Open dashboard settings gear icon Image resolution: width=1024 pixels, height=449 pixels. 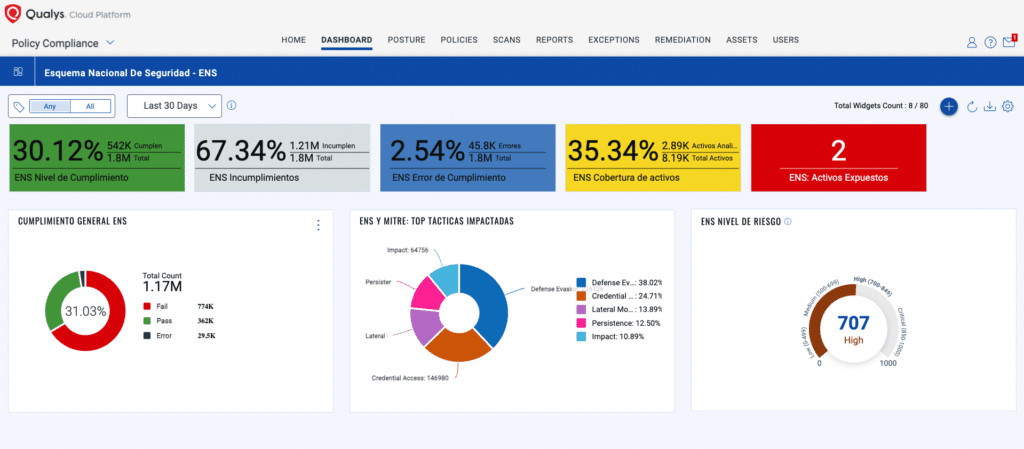click(1008, 106)
